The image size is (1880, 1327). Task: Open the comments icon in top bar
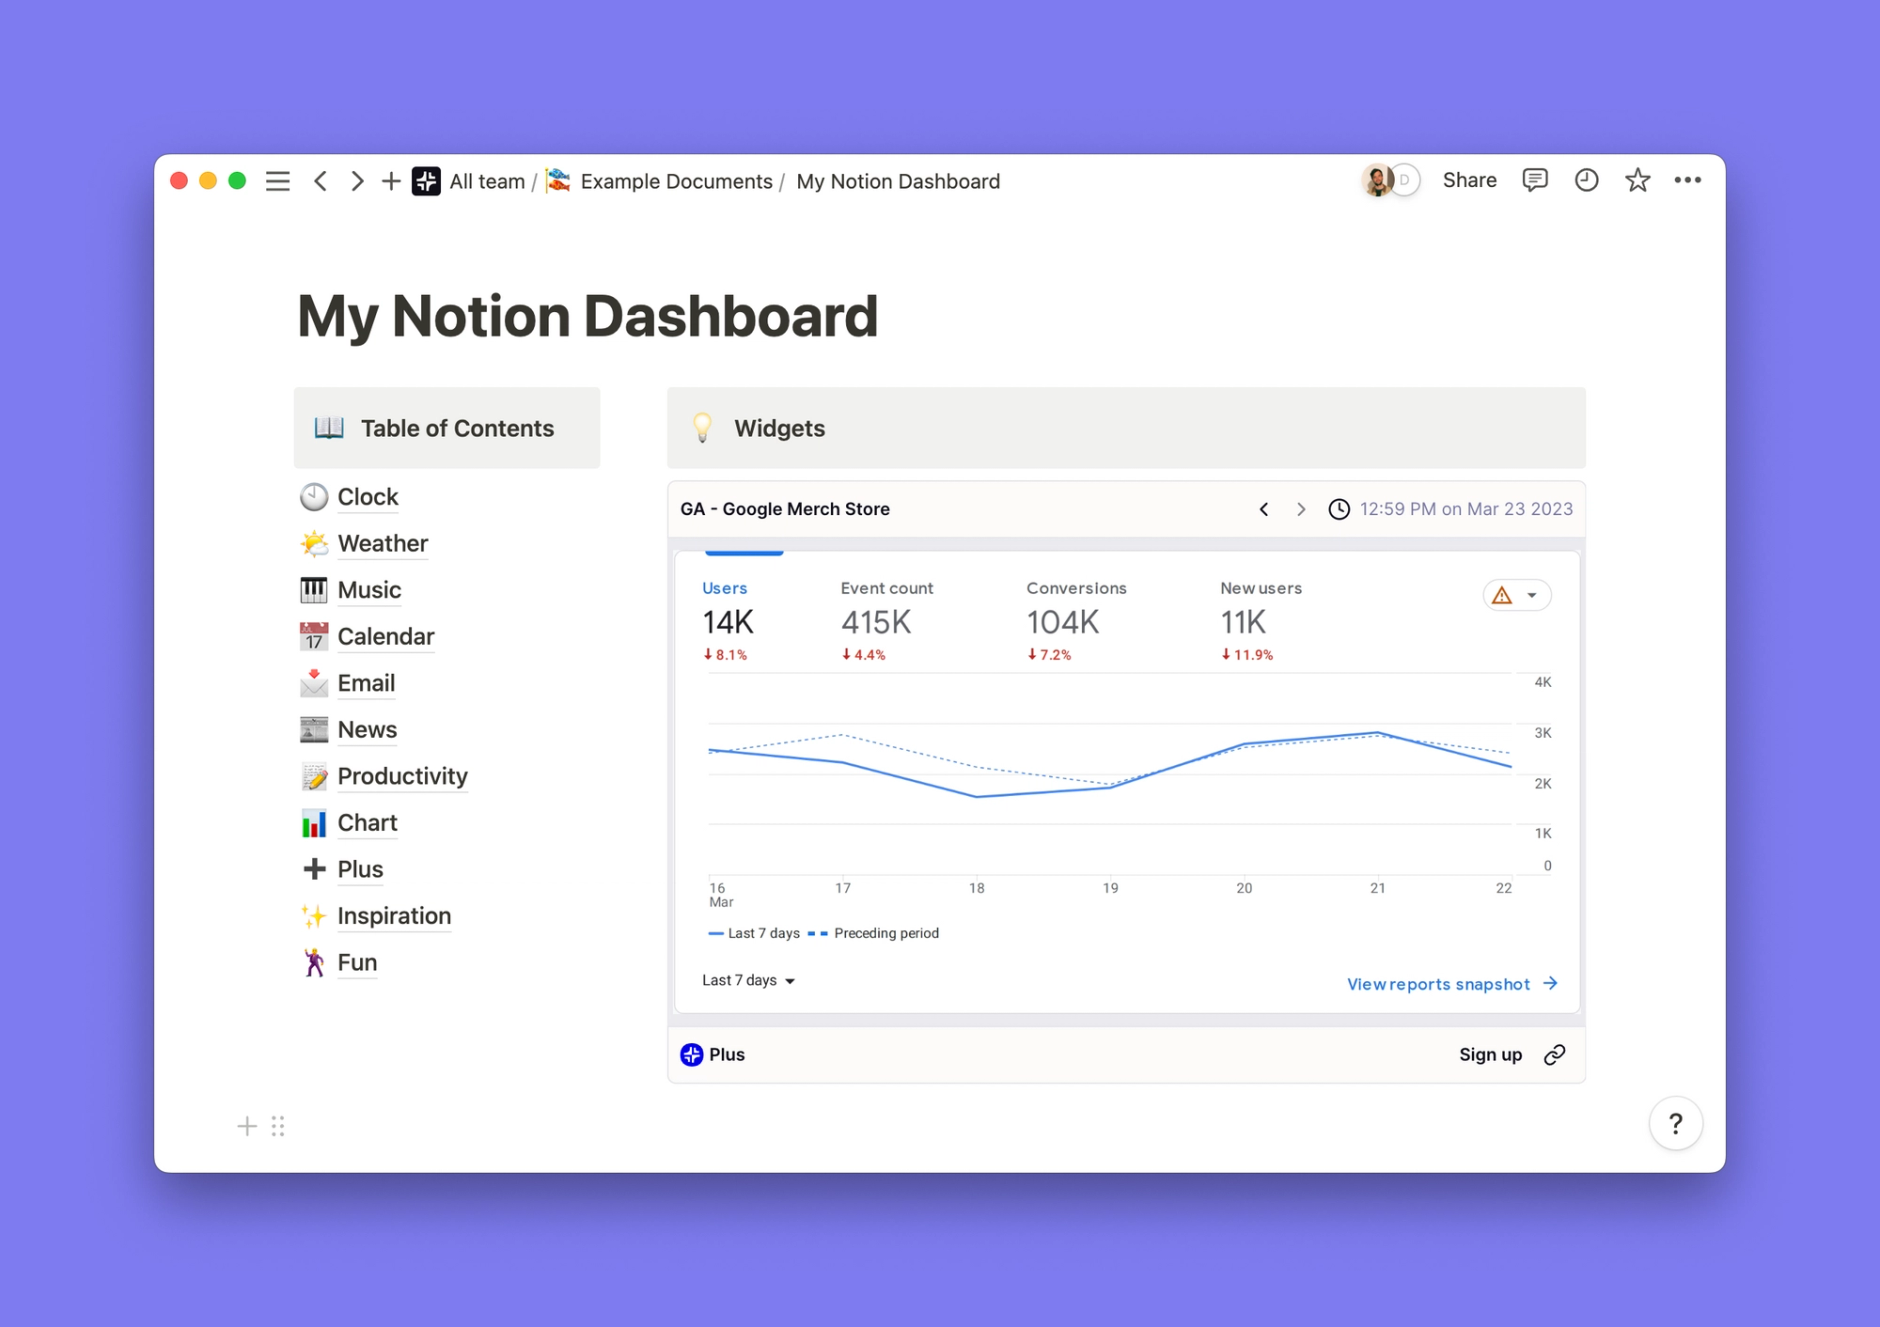(x=1535, y=180)
